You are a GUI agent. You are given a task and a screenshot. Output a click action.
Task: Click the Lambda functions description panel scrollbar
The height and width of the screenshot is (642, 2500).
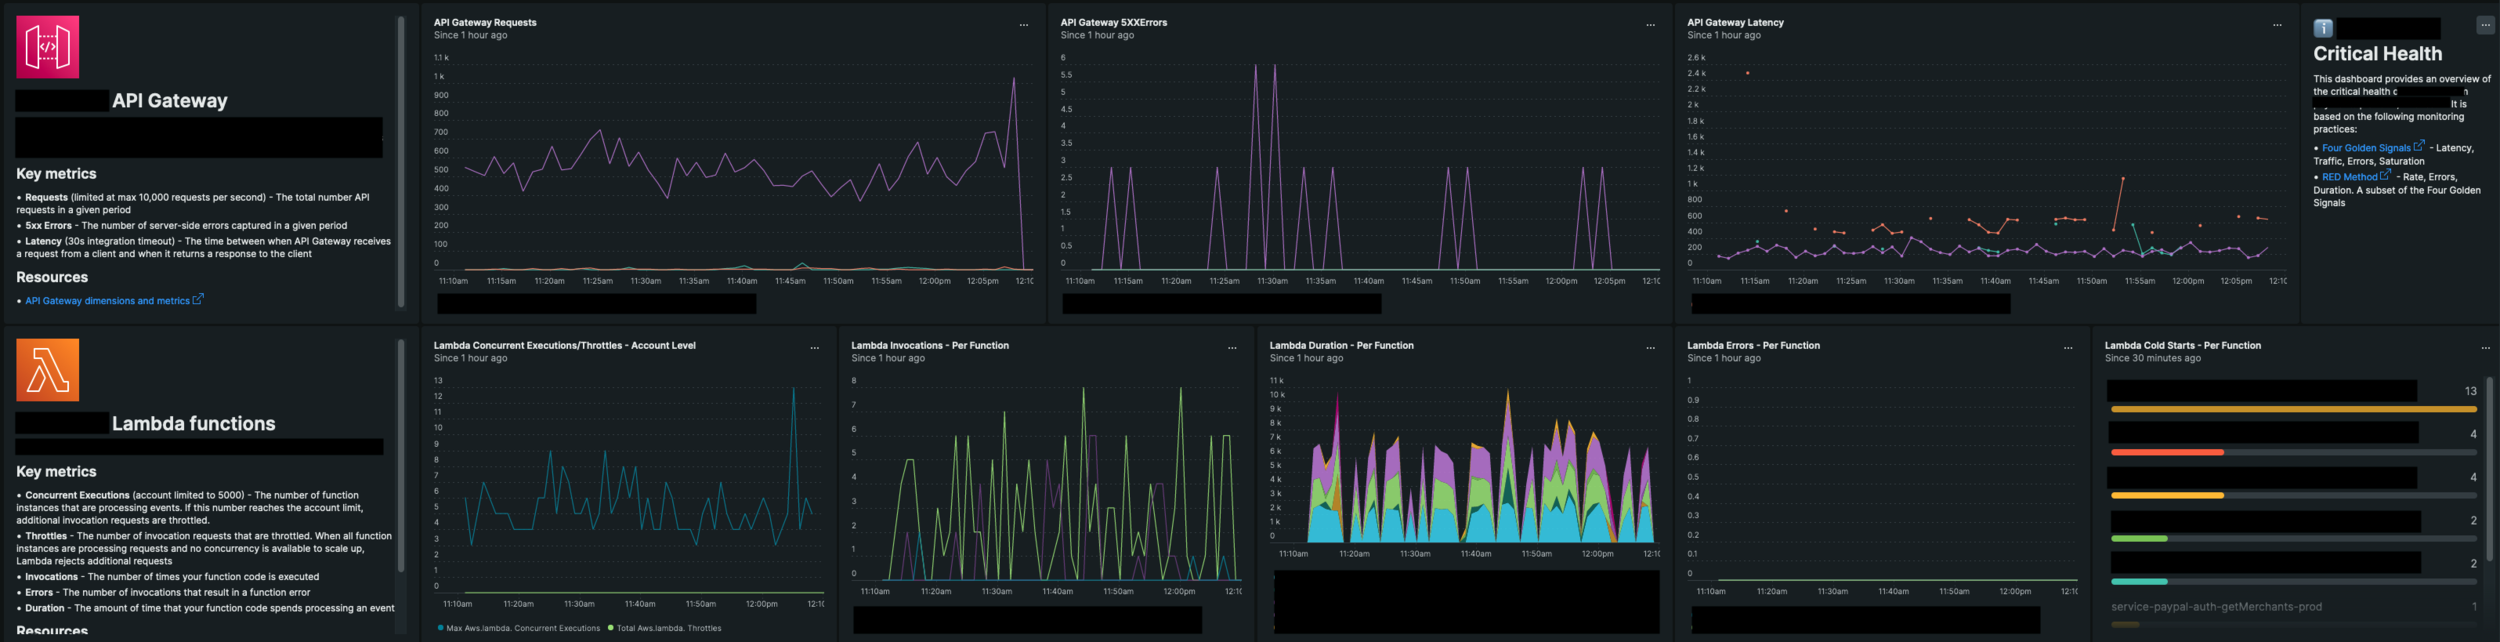pos(401,455)
